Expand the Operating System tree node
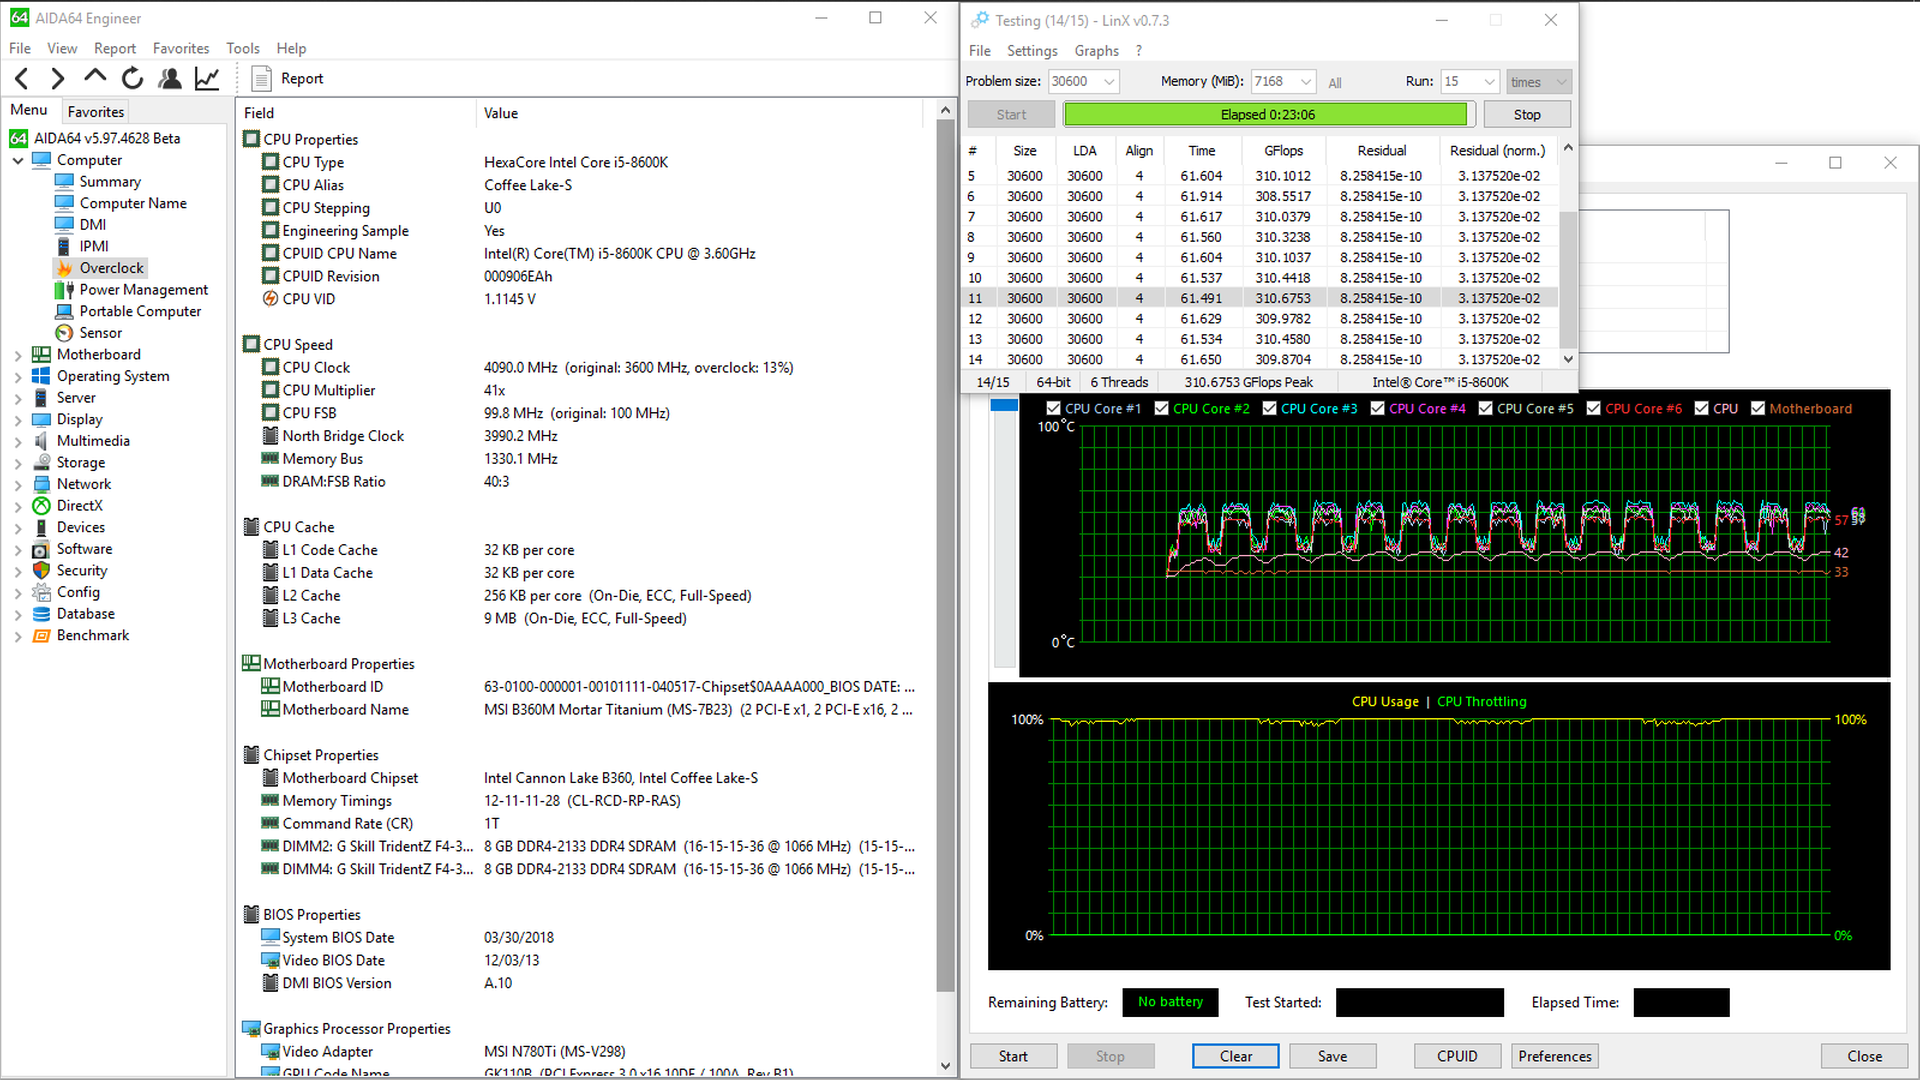The height and width of the screenshot is (1080, 1920). (18, 377)
